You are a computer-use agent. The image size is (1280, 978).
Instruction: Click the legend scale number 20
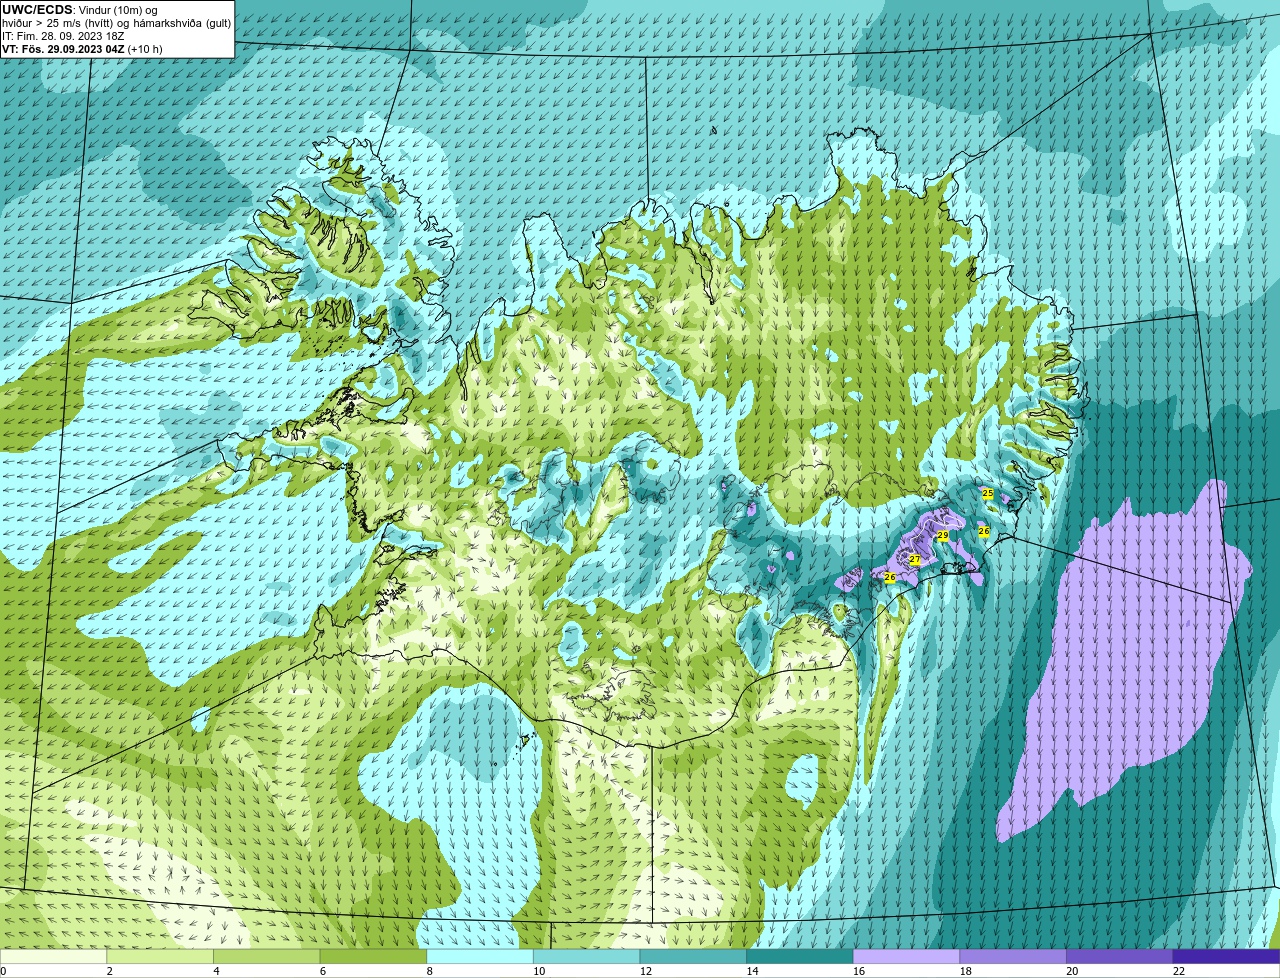click(1072, 971)
